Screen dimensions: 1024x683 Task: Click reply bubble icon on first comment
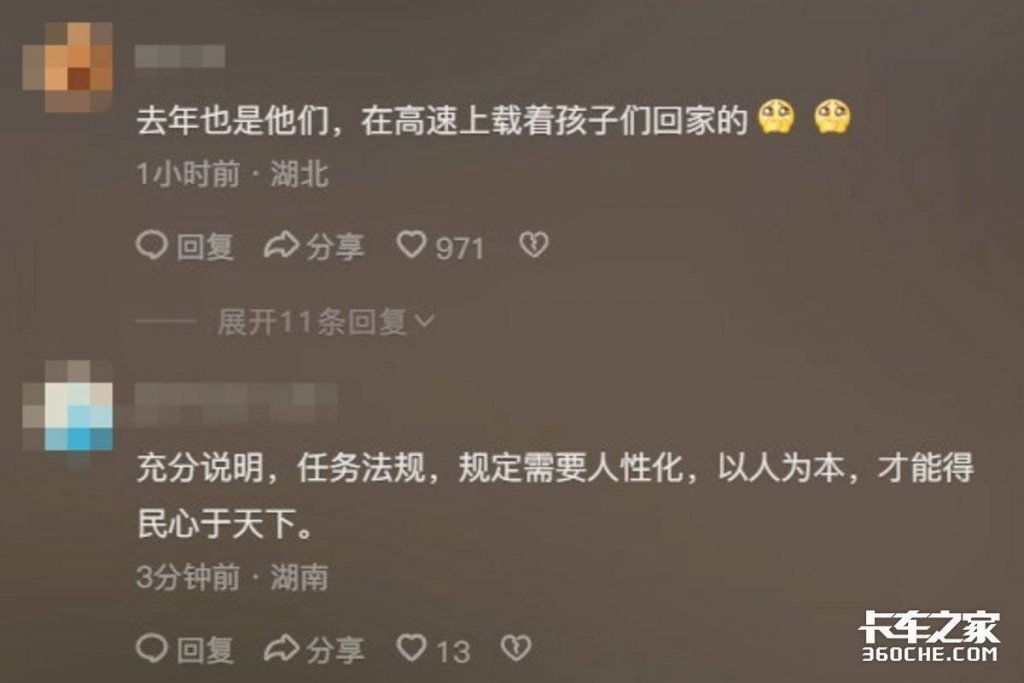(152, 246)
